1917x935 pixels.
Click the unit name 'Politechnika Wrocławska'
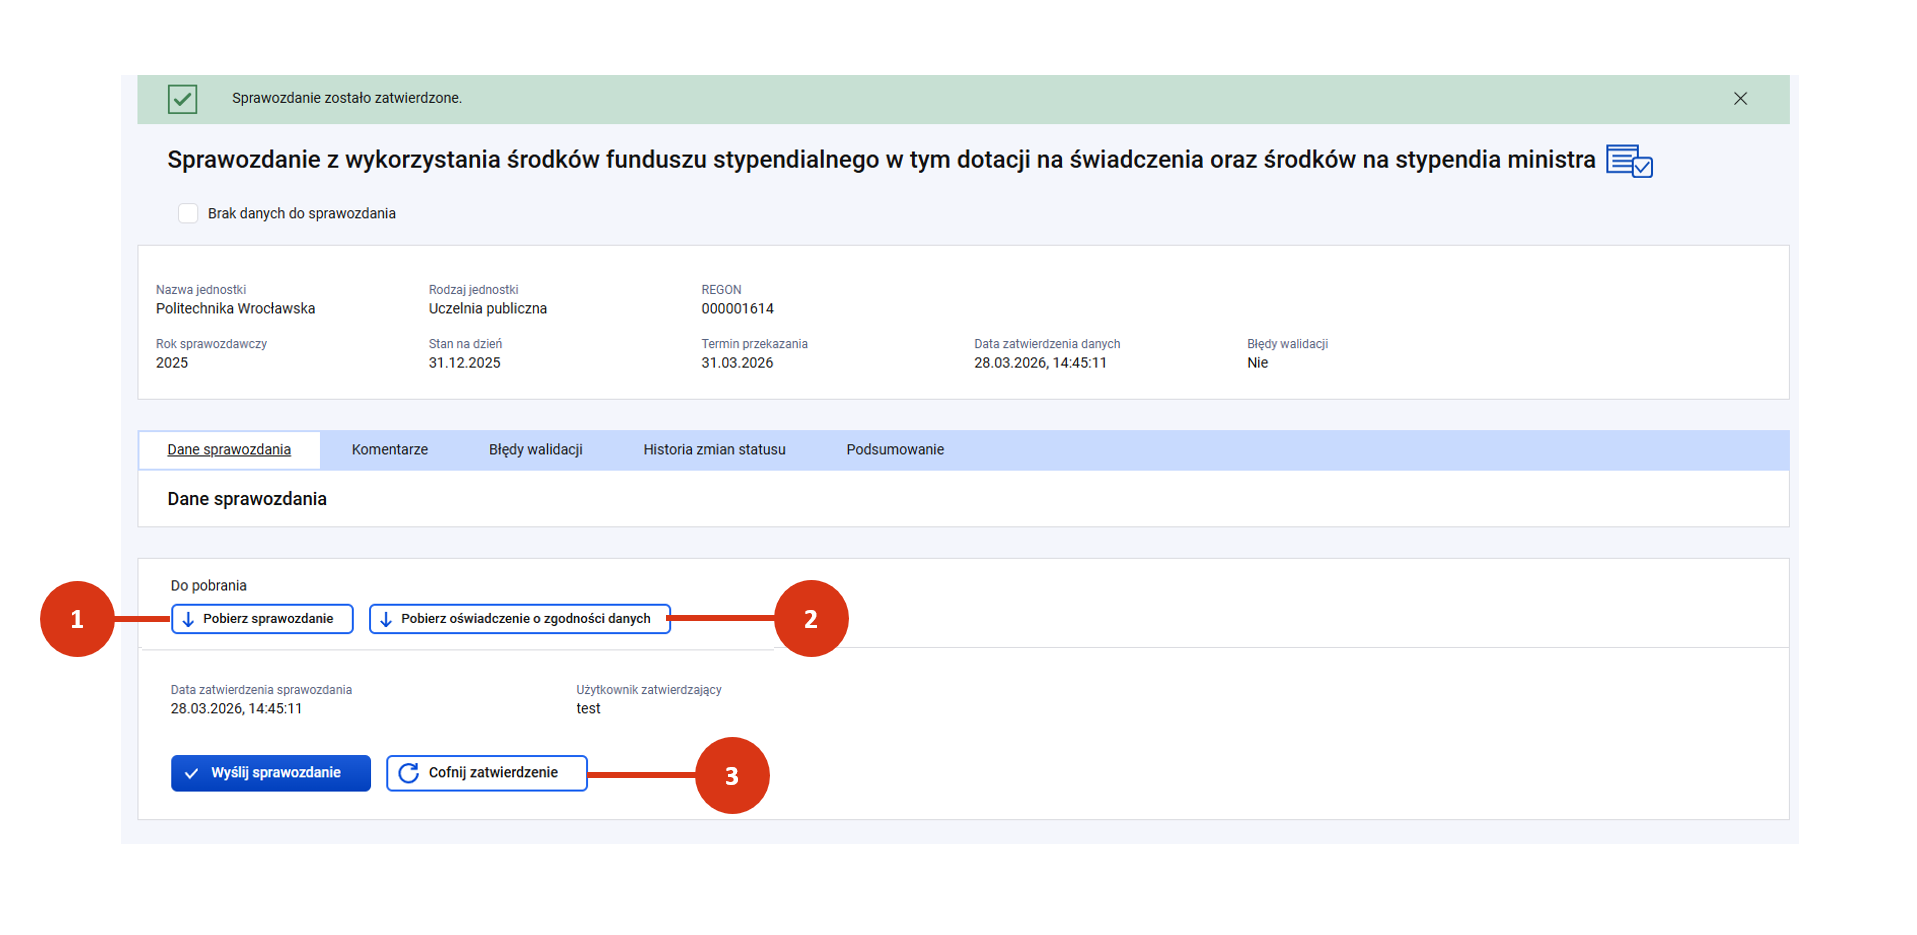pos(235,309)
